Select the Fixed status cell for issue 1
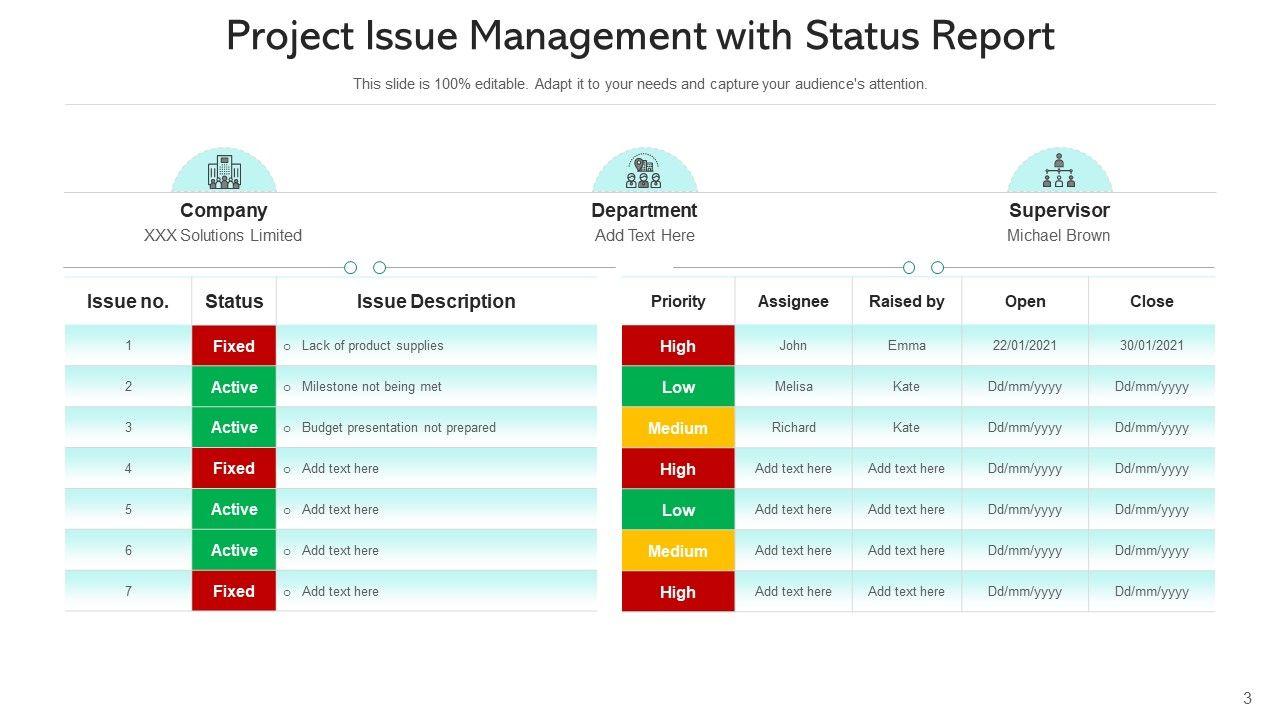This screenshot has height=720, width=1280. click(x=234, y=346)
